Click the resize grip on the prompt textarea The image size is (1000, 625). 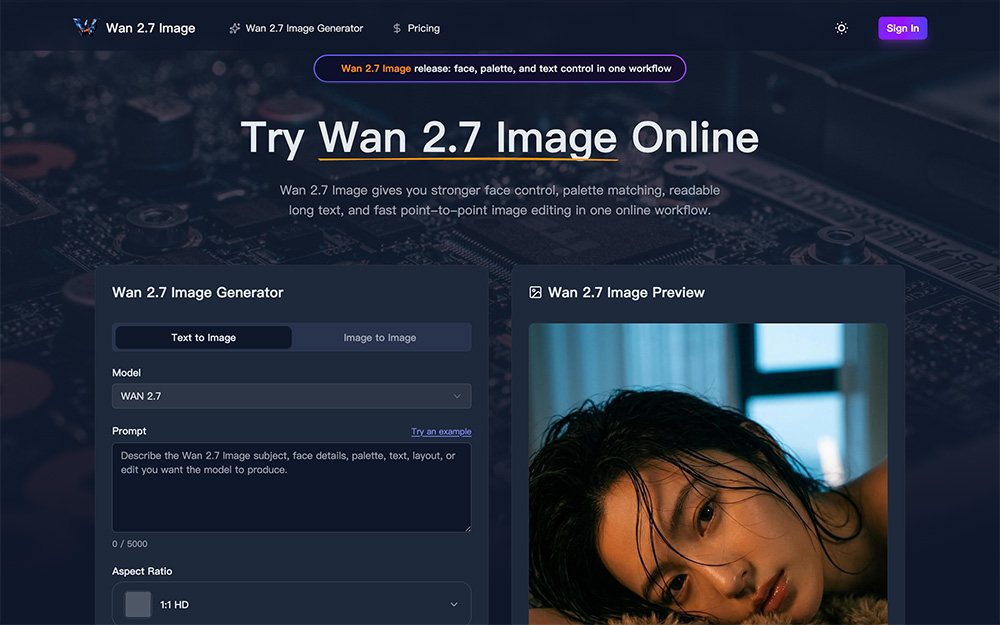(x=466, y=527)
